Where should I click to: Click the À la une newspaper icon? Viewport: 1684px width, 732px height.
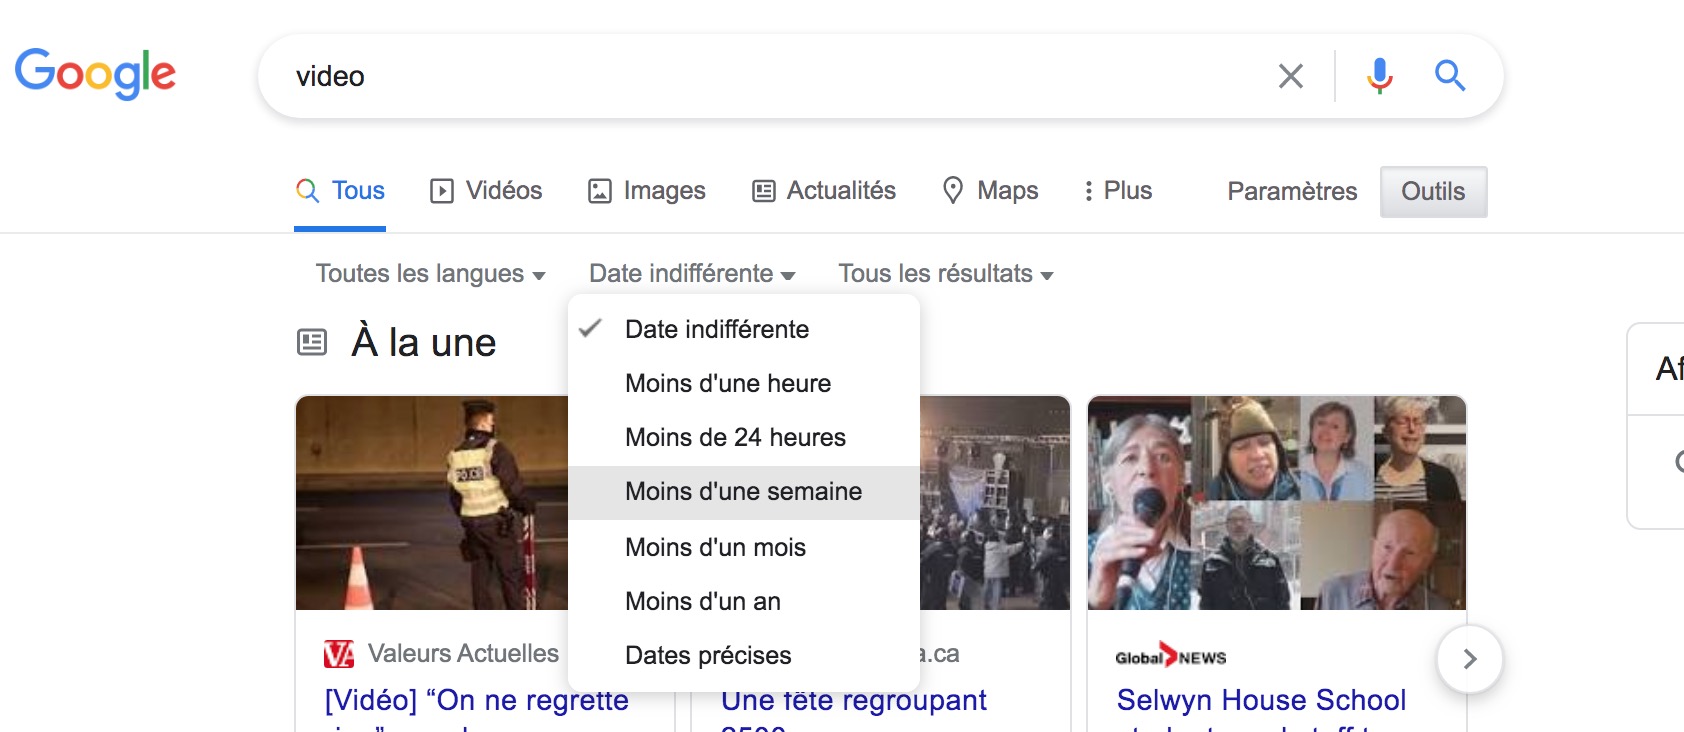point(312,343)
